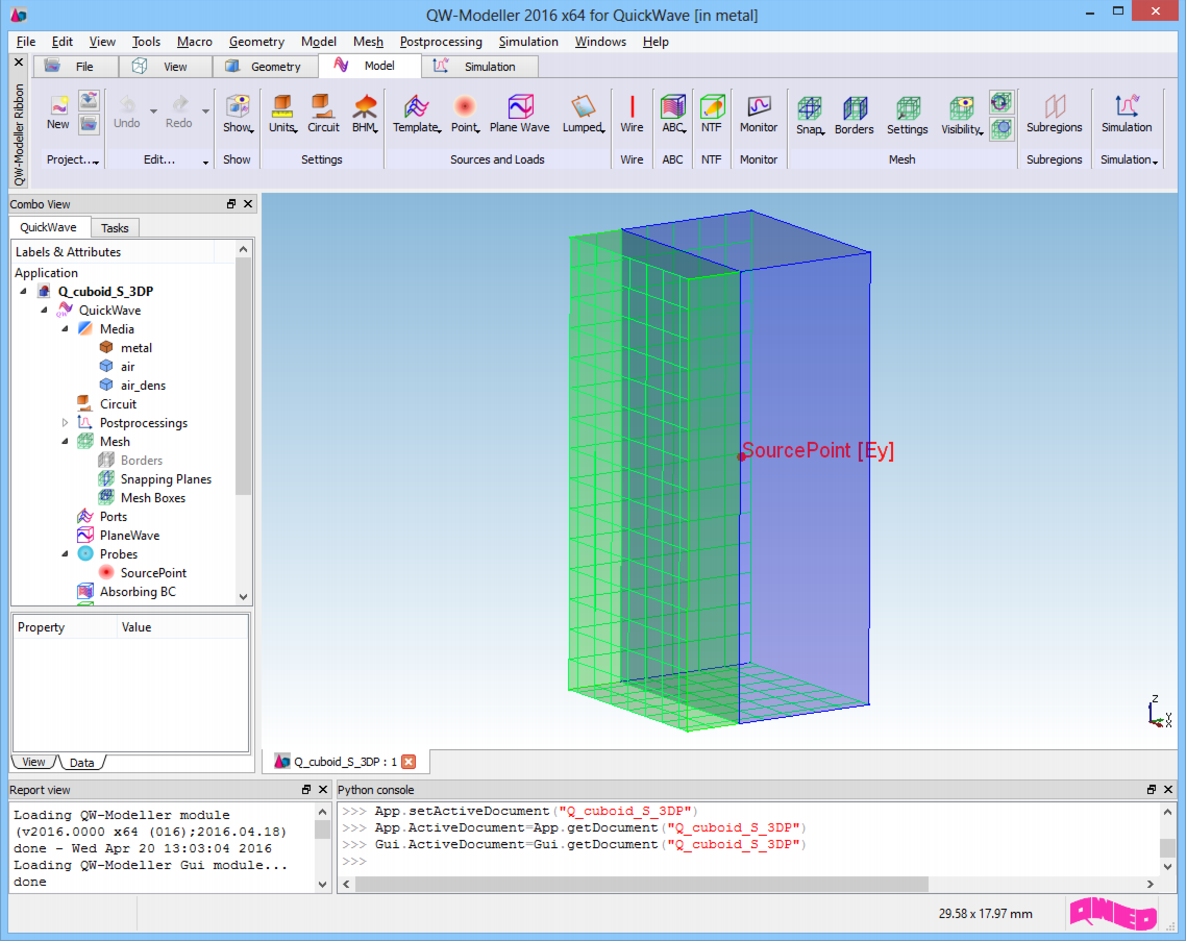This screenshot has width=1187, height=943.
Task: Float the Python console panel
Action: point(1151,789)
